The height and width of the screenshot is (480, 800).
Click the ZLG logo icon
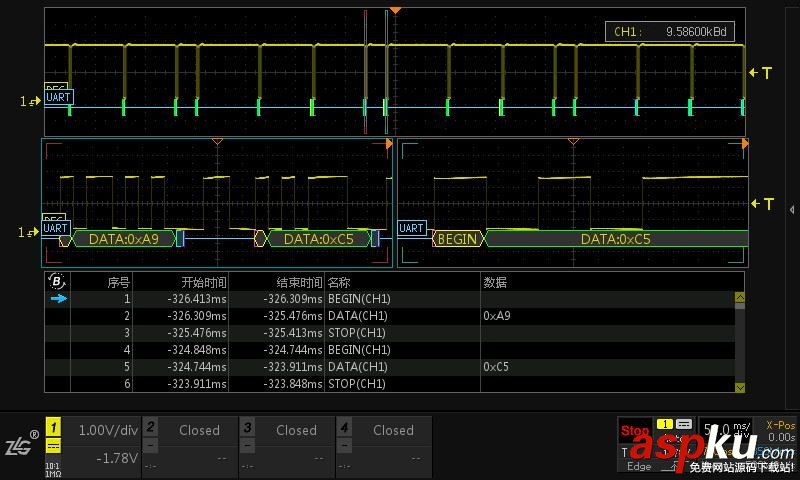[x=22, y=444]
